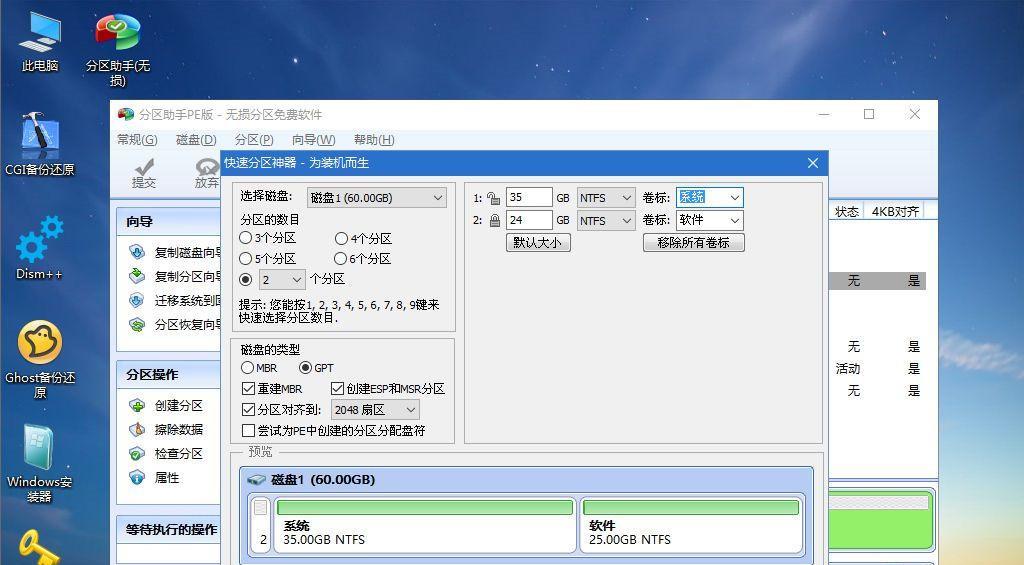This screenshot has width=1024, height=565.
Task: Open the golden key desktop icon
Action: [x=38, y=547]
